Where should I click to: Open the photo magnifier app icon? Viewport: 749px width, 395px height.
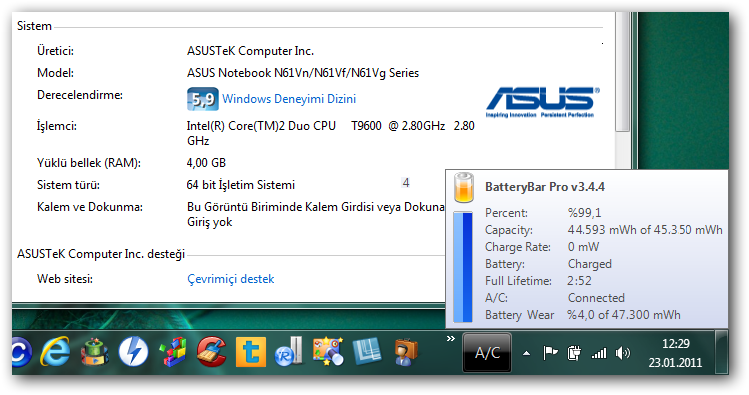click(x=328, y=352)
